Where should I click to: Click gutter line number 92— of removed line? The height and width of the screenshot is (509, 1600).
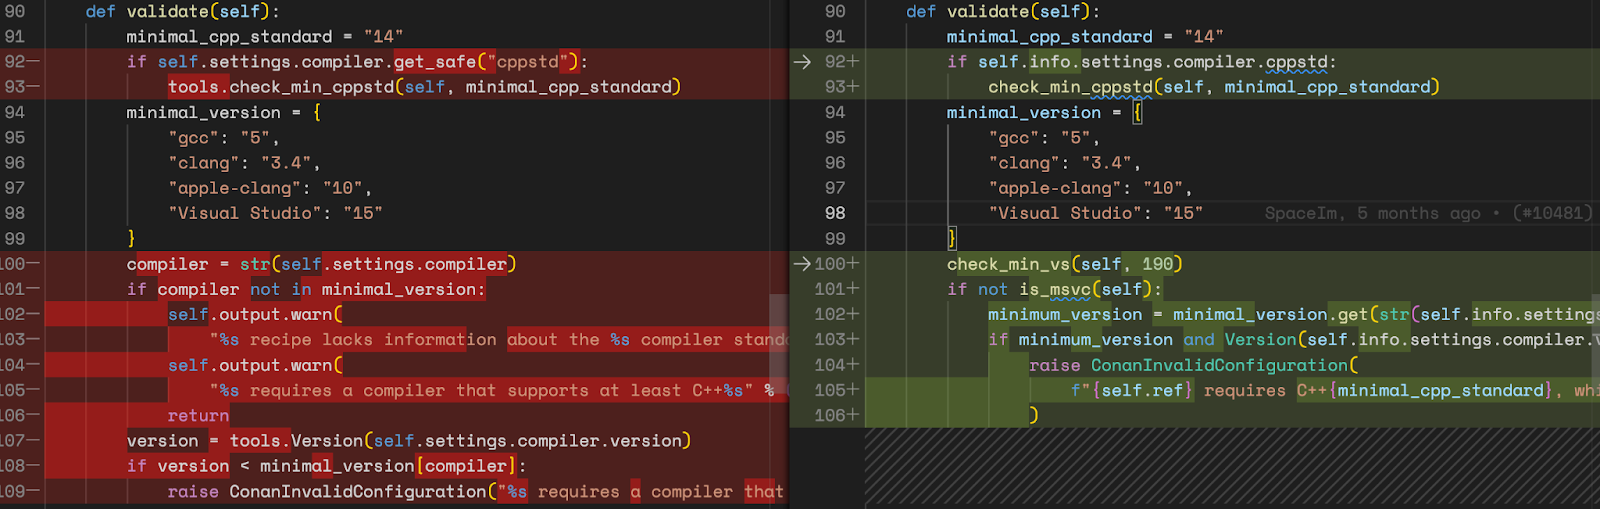click(22, 62)
